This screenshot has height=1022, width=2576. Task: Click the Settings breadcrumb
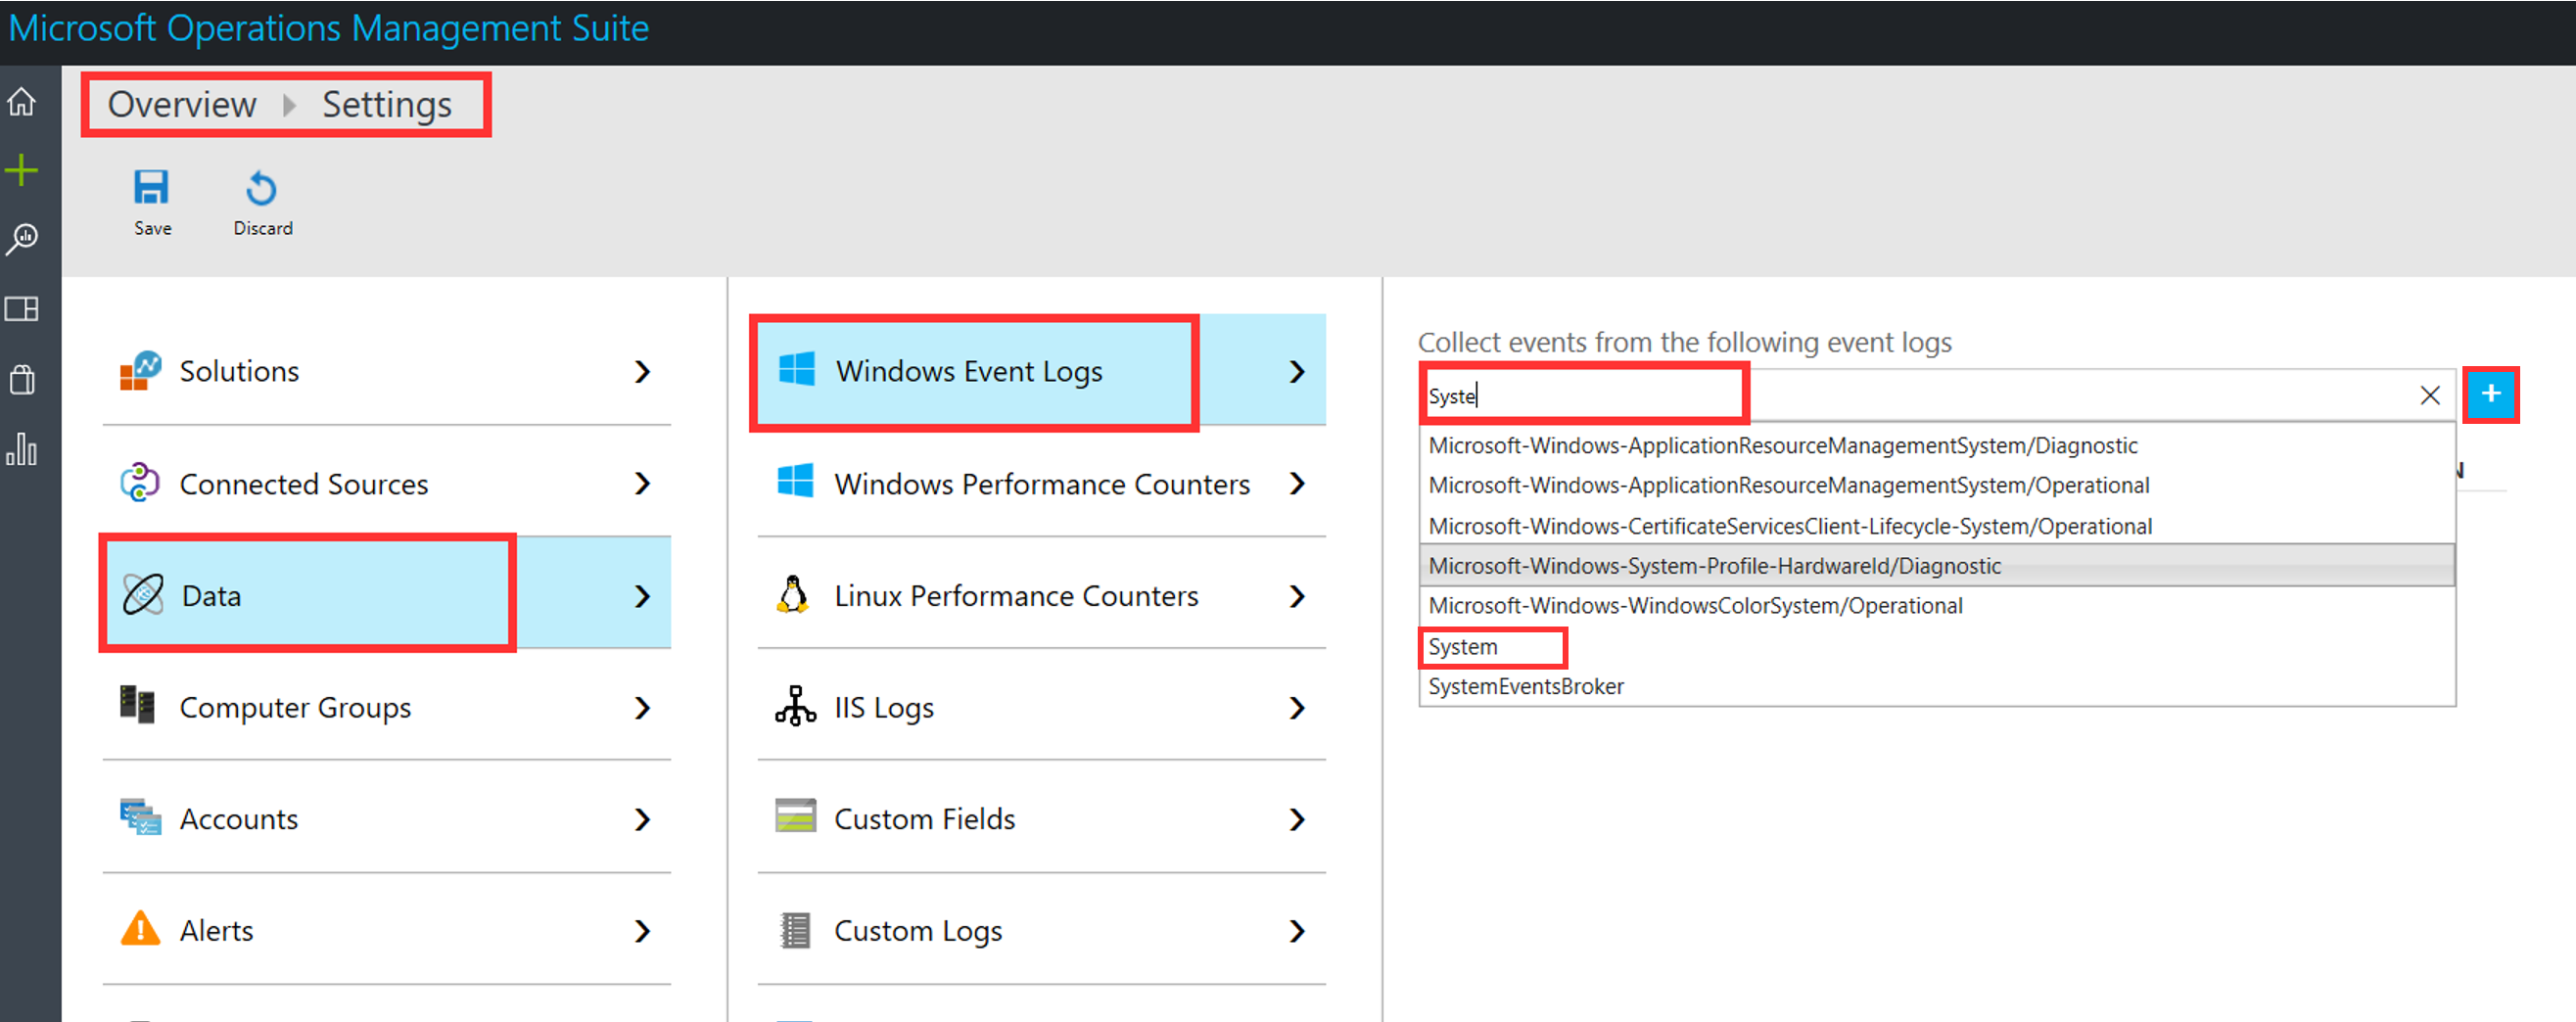[x=387, y=105]
